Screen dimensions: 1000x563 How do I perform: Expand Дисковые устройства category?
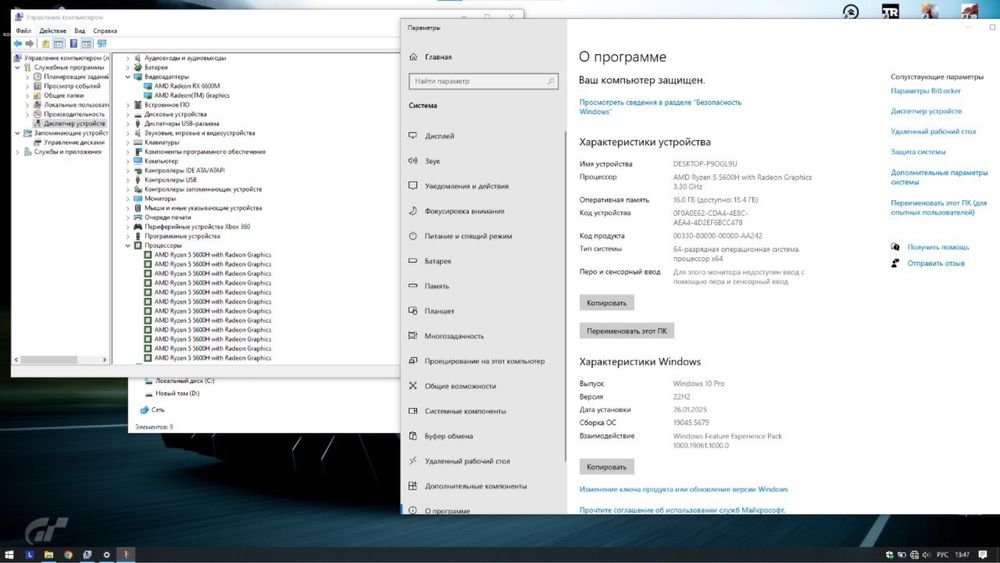tap(128, 114)
